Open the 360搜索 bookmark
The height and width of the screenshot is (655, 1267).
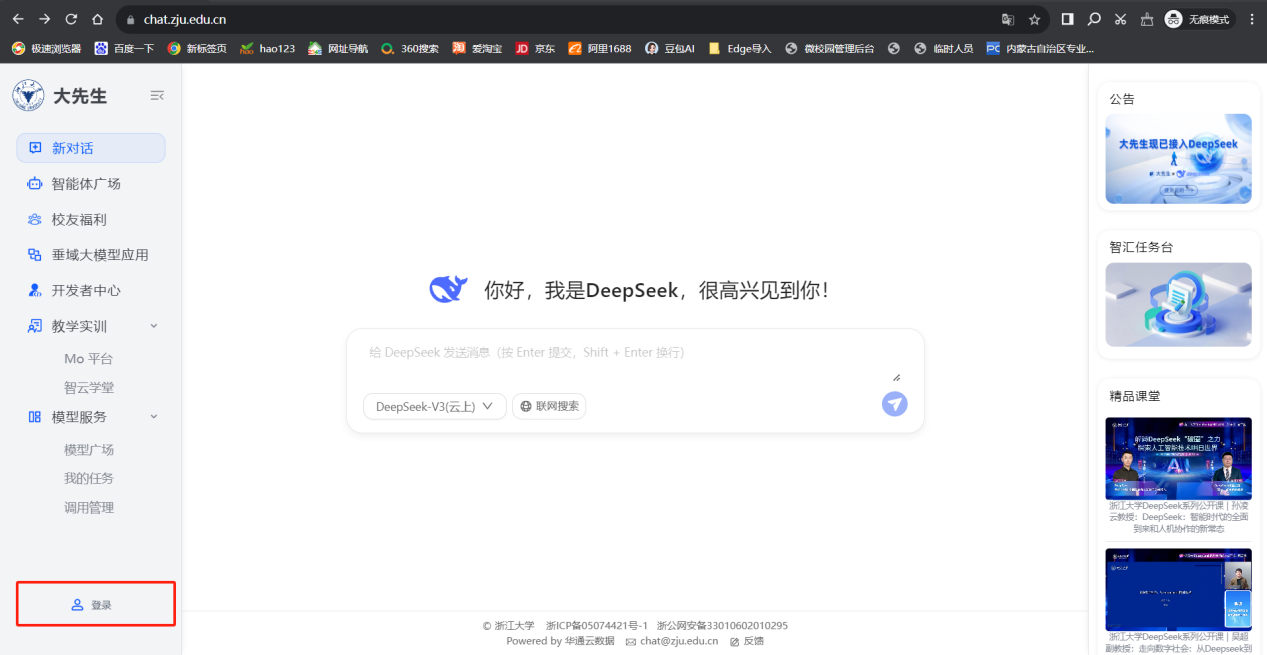click(x=409, y=48)
